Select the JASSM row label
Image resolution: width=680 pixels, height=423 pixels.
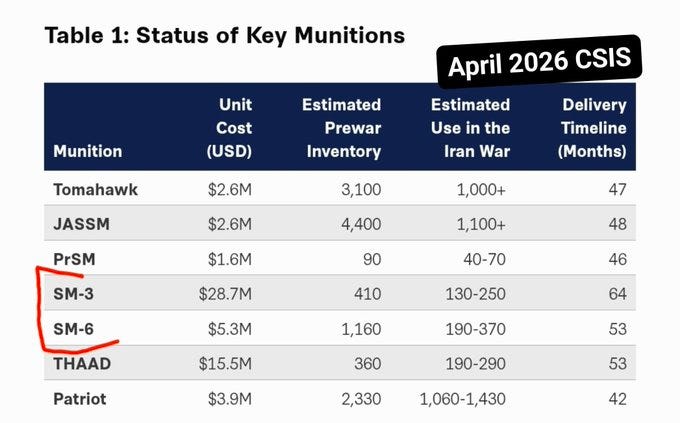82,224
